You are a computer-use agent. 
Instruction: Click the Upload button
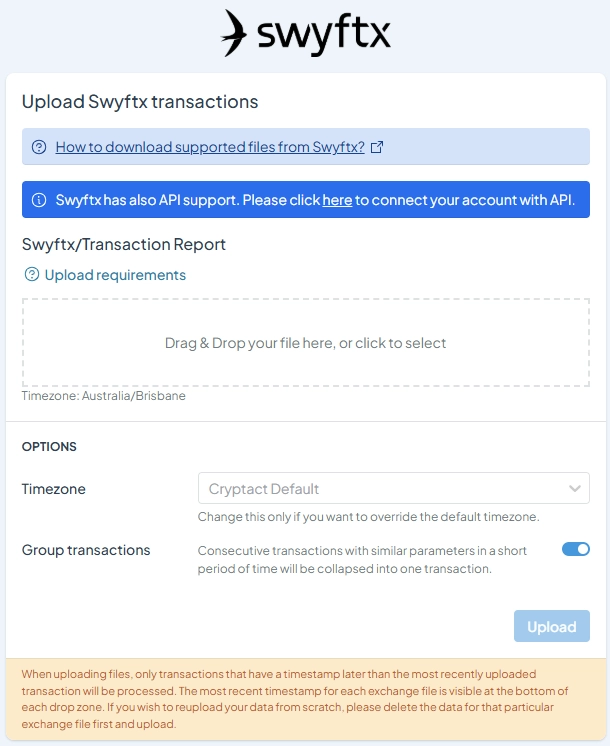click(551, 626)
